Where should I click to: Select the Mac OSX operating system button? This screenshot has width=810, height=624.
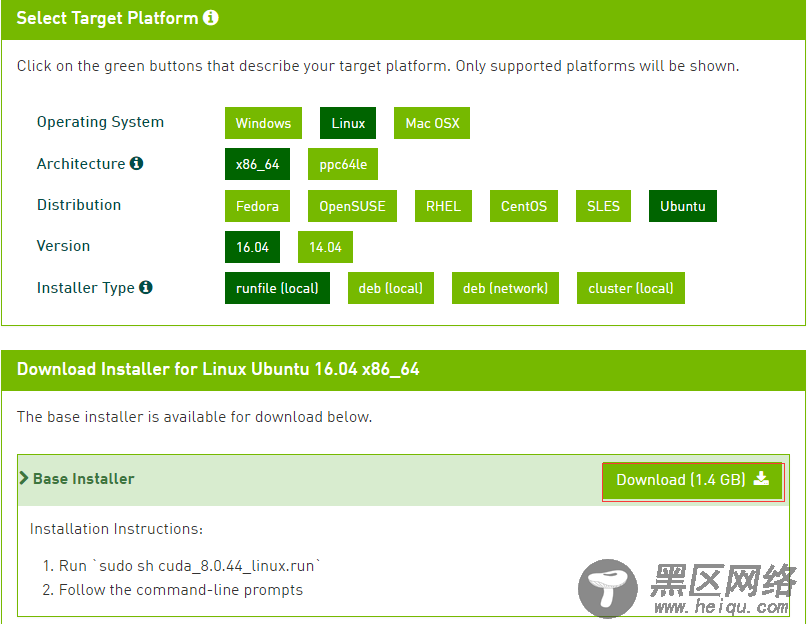pos(432,123)
